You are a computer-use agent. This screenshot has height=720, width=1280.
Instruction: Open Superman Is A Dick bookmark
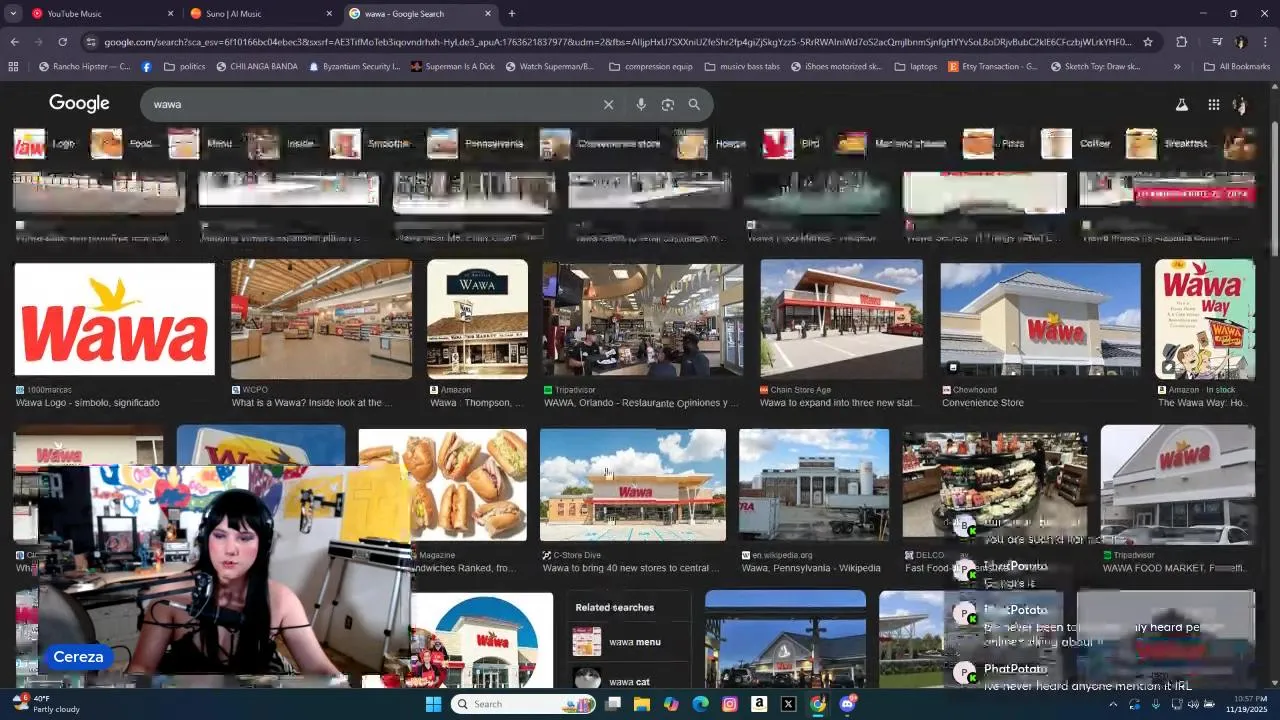(x=452, y=67)
